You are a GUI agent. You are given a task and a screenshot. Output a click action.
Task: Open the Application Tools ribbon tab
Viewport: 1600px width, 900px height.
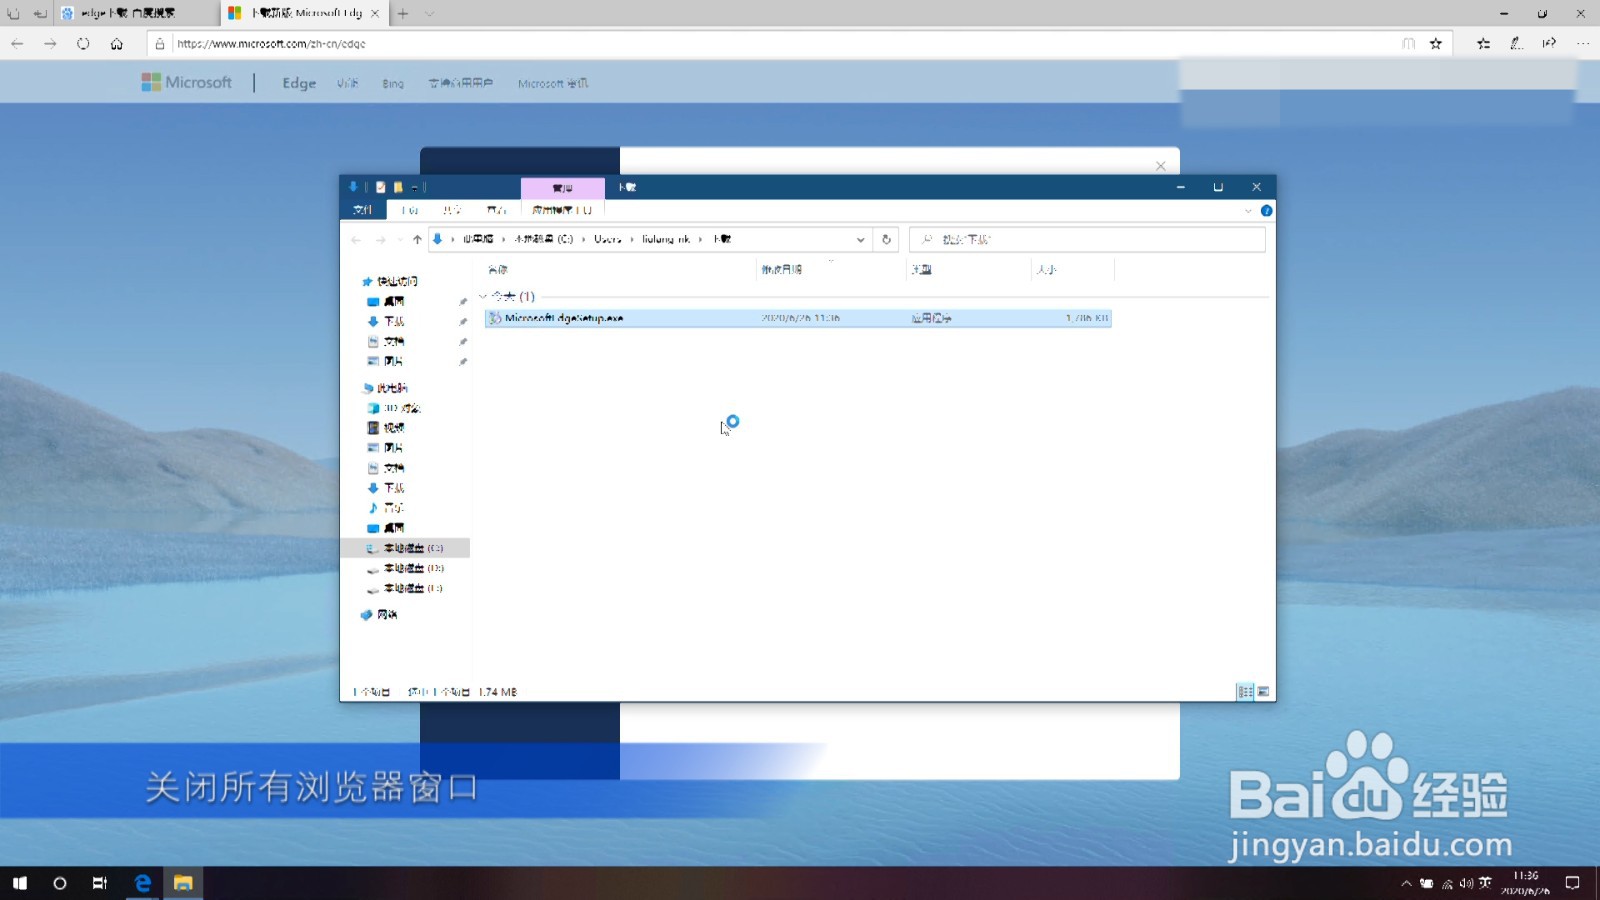562,210
